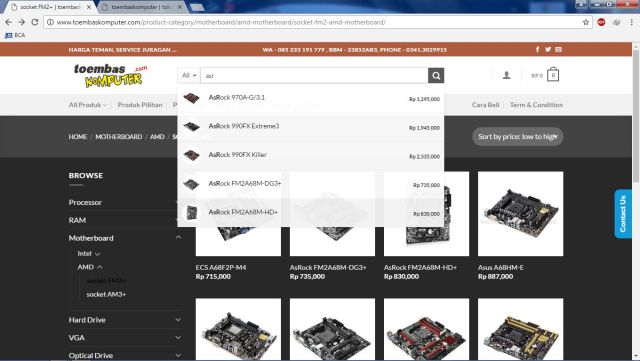Bookmark page with the star icon

coord(586,22)
